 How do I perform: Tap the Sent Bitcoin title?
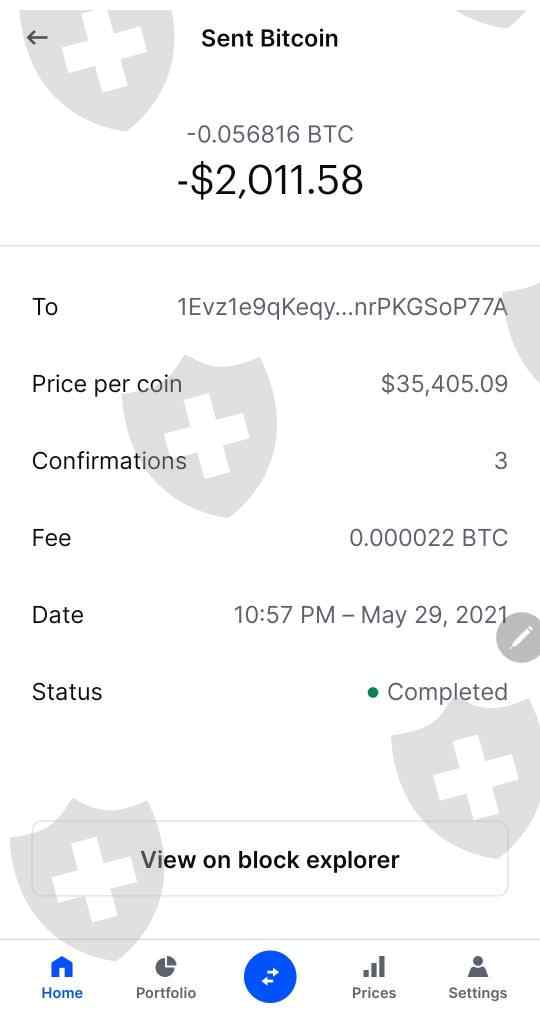point(270,38)
